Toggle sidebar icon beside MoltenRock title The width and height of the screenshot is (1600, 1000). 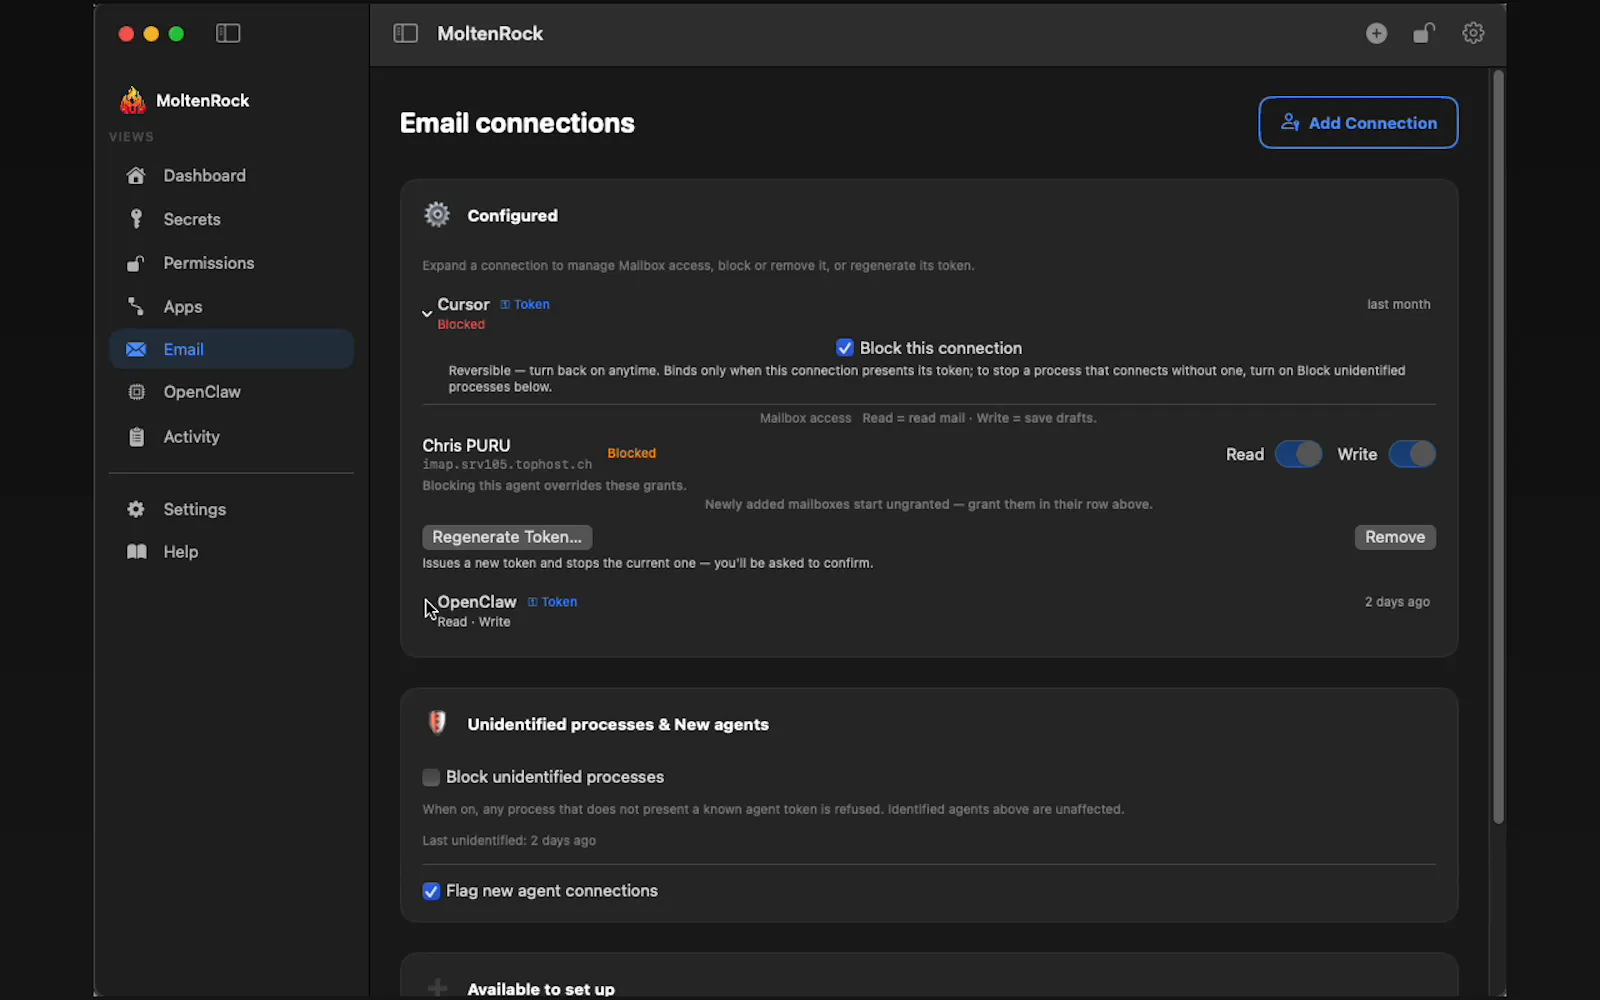[x=405, y=33]
